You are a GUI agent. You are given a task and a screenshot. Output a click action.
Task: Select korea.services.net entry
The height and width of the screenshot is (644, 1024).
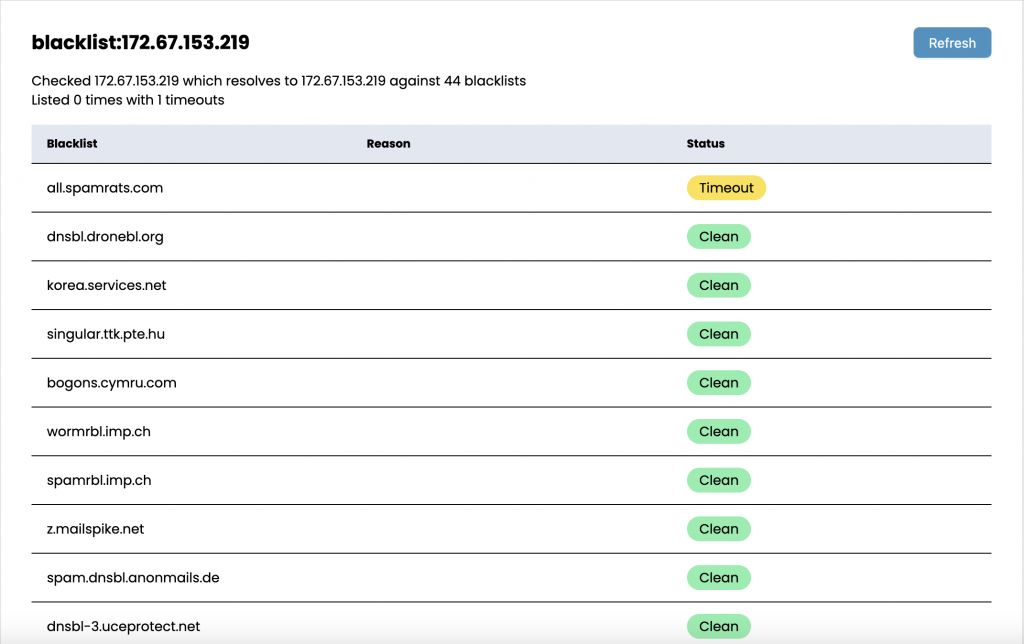pyautogui.click(x=106, y=285)
